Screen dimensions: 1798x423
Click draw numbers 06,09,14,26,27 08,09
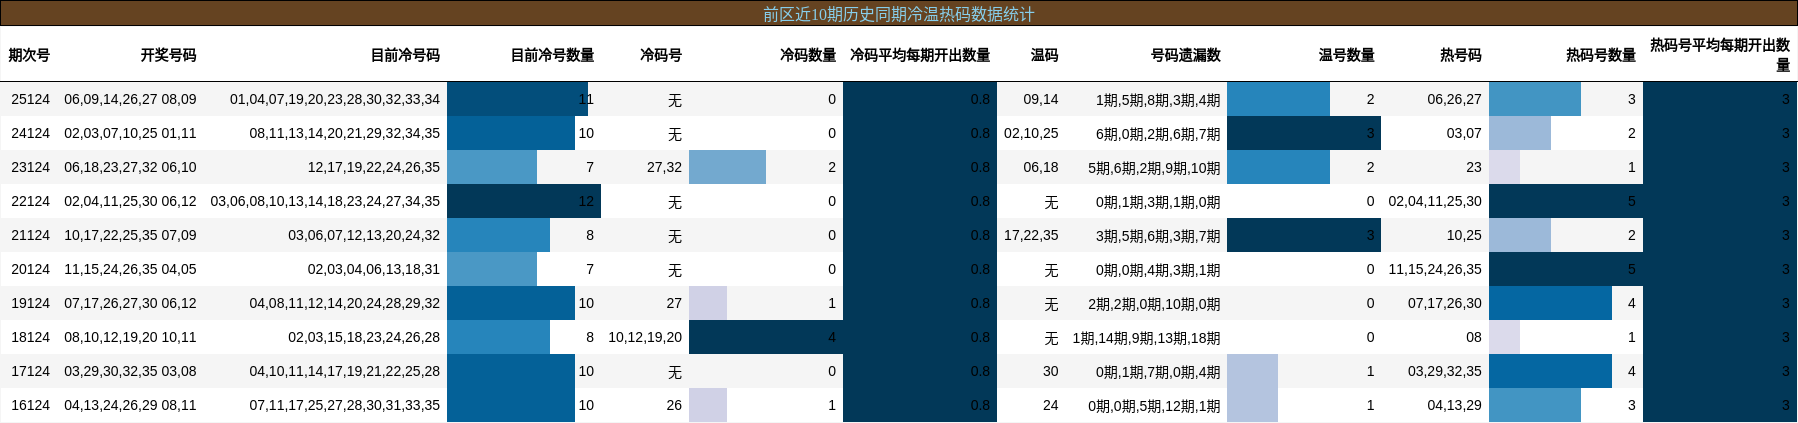point(130,99)
